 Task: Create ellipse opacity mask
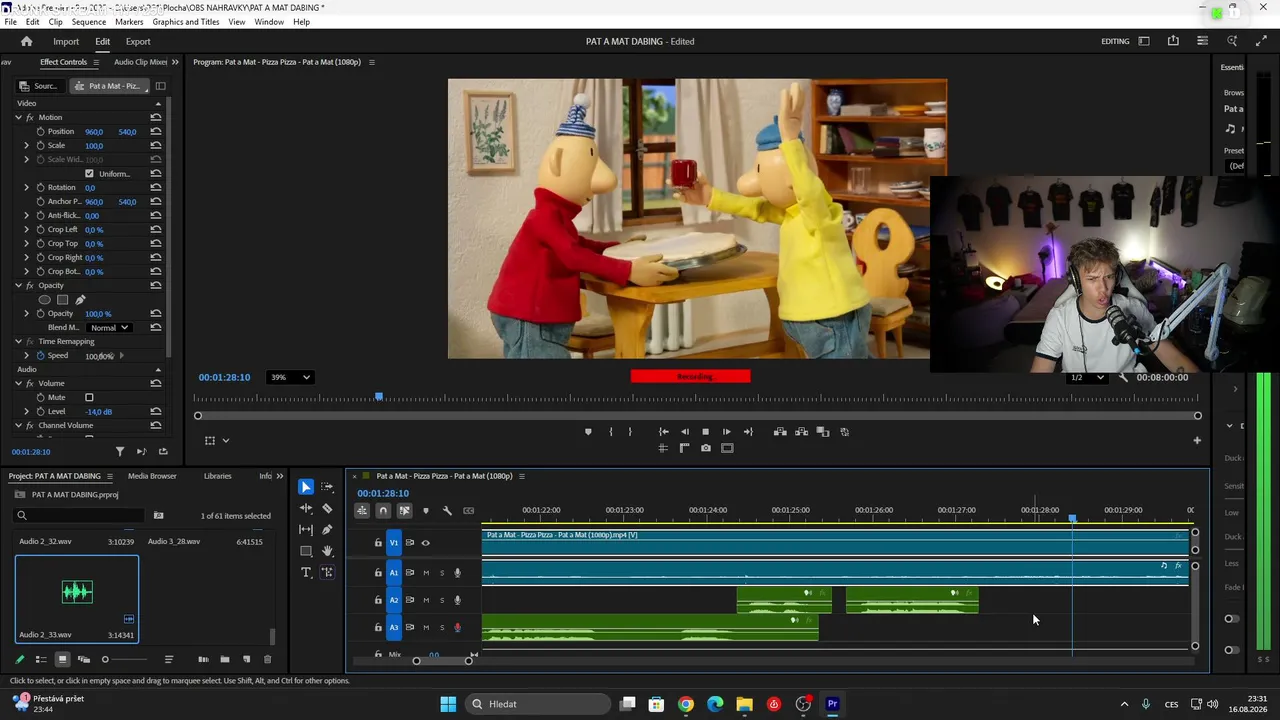point(44,299)
